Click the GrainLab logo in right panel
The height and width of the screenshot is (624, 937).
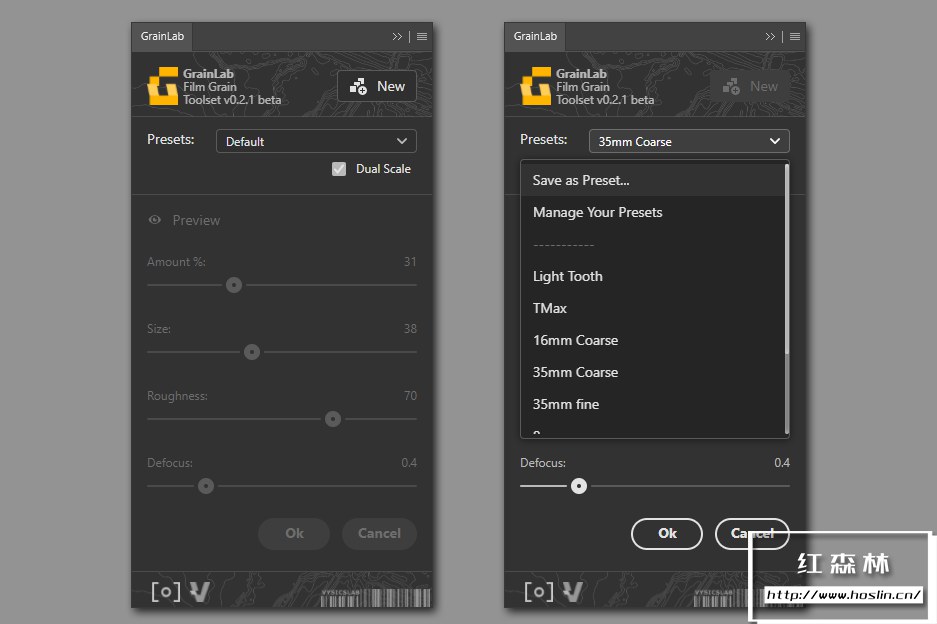535,86
